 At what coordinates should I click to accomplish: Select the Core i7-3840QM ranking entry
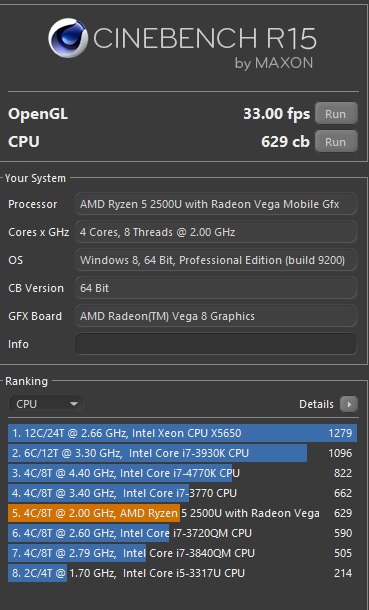click(182, 553)
